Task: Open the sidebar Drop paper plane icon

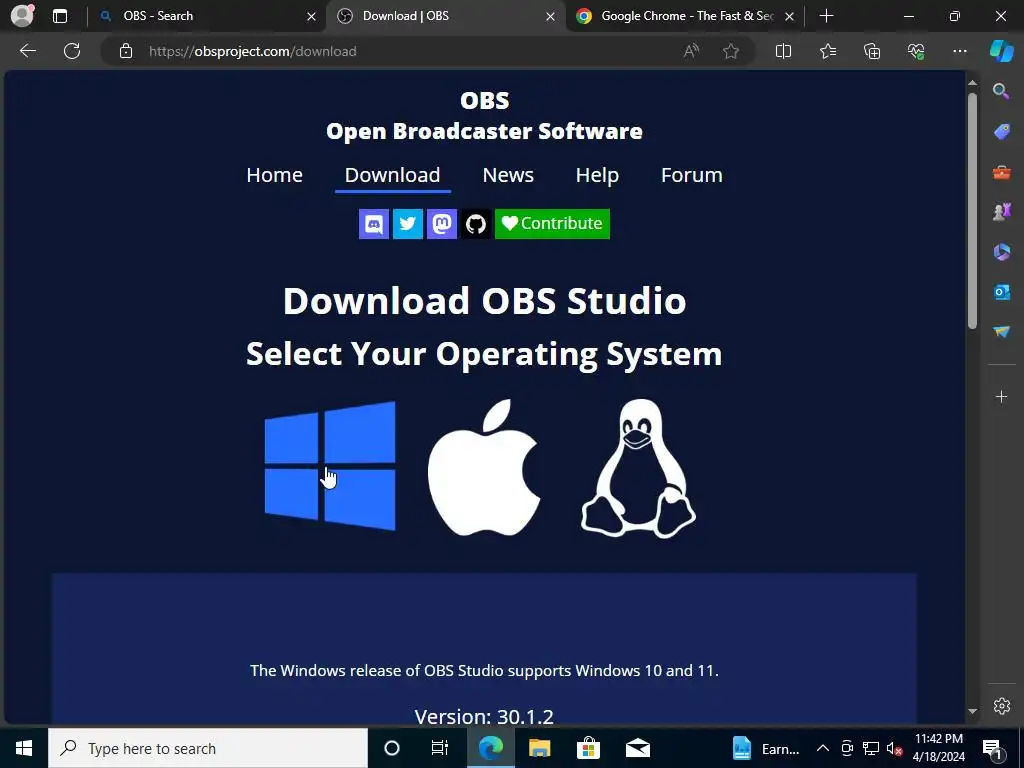Action: [x=1001, y=332]
